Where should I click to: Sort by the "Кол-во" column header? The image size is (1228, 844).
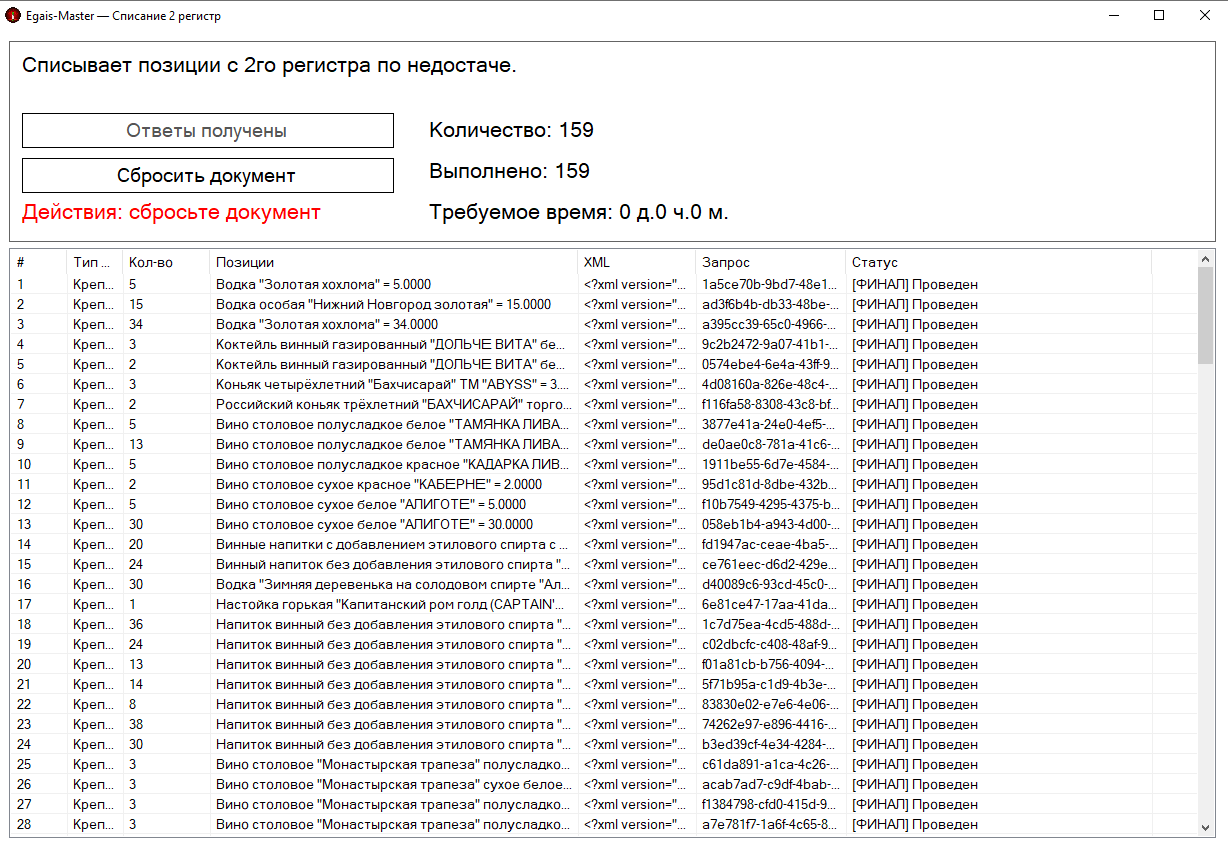coord(151,263)
